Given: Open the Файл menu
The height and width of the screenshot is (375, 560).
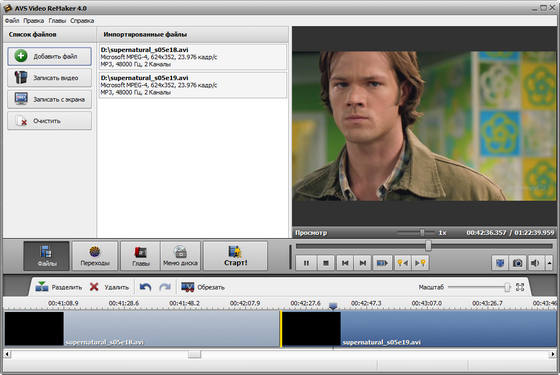Looking at the screenshot, I should click(x=12, y=21).
